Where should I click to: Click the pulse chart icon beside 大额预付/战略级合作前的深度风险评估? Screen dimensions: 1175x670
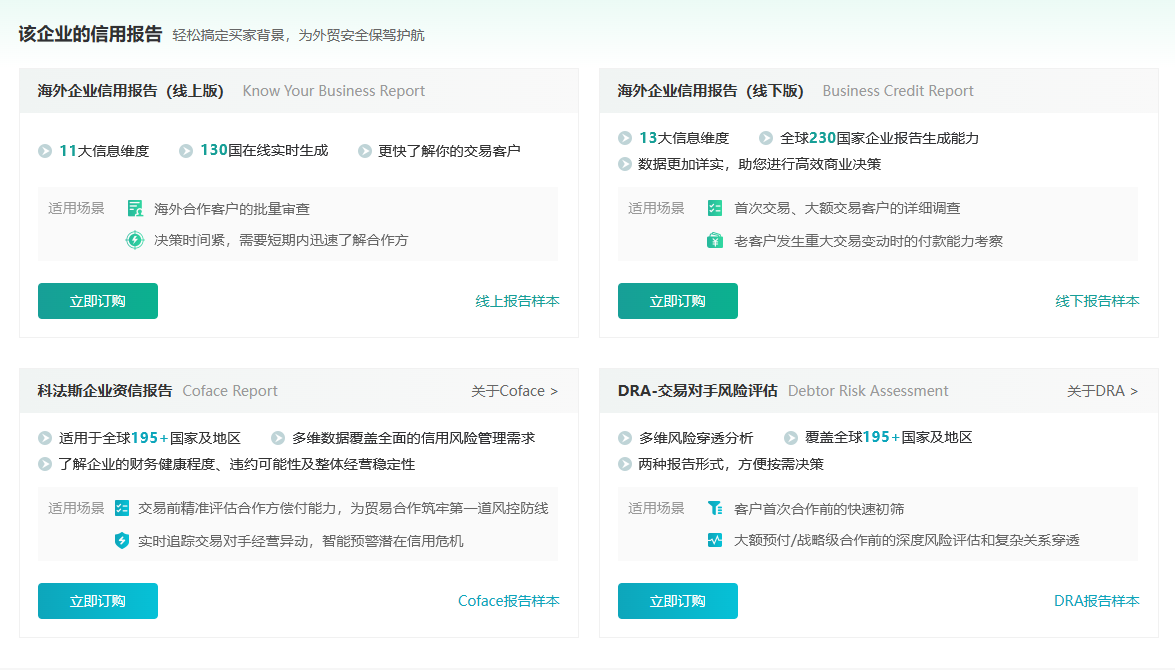click(x=715, y=540)
